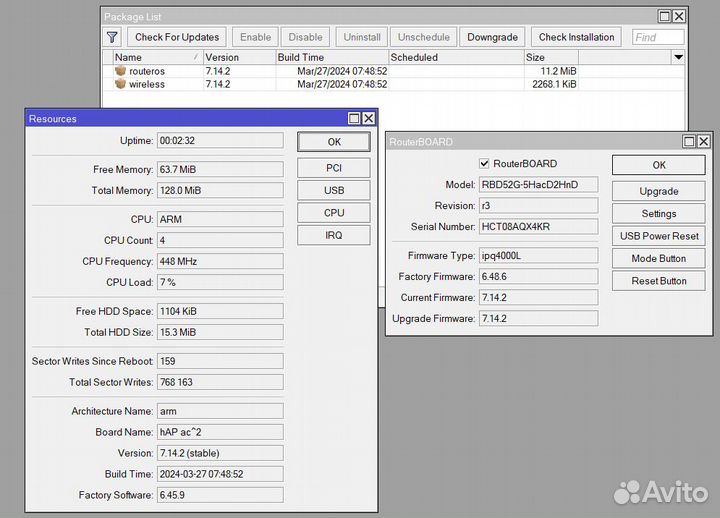
Task: Select the routeros package icon
Action: pyautogui.click(x=121, y=71)
